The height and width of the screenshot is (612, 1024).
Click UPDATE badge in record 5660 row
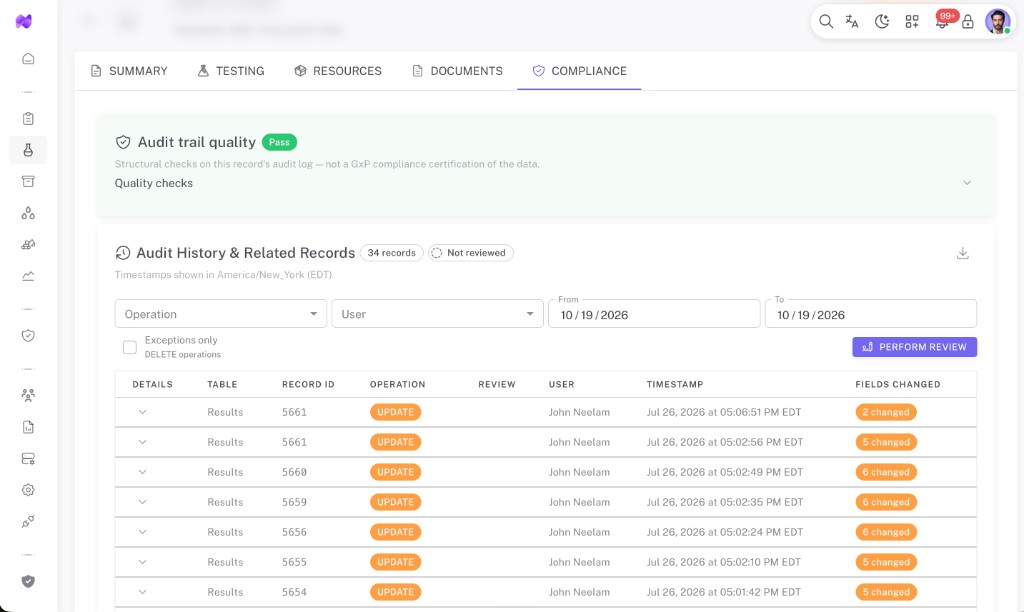(395, 472)
